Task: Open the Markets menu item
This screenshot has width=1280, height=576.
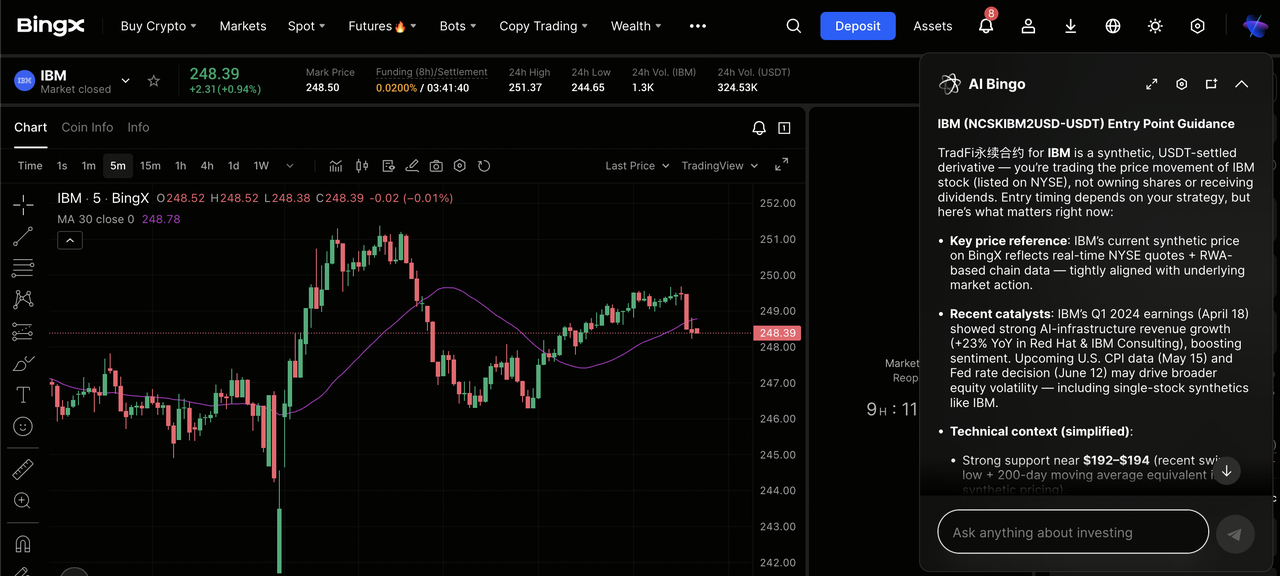Action: 243,26
